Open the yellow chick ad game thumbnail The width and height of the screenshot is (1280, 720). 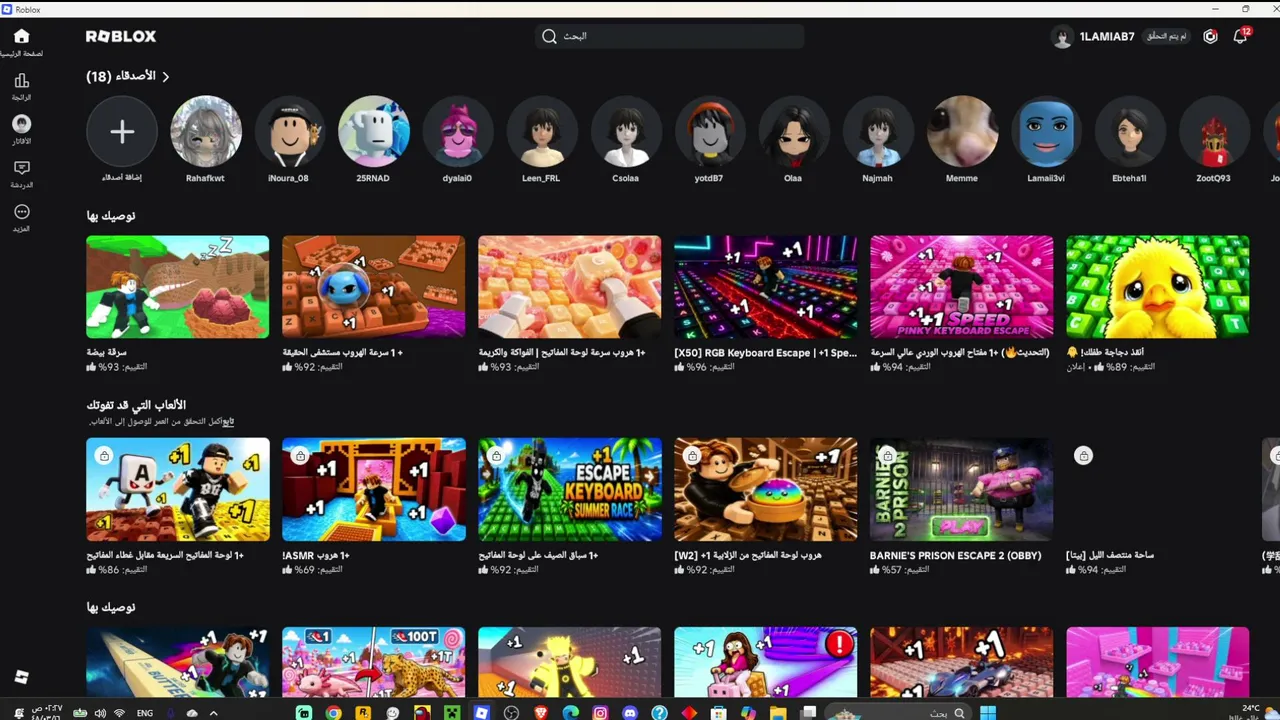pos(1158,287)
